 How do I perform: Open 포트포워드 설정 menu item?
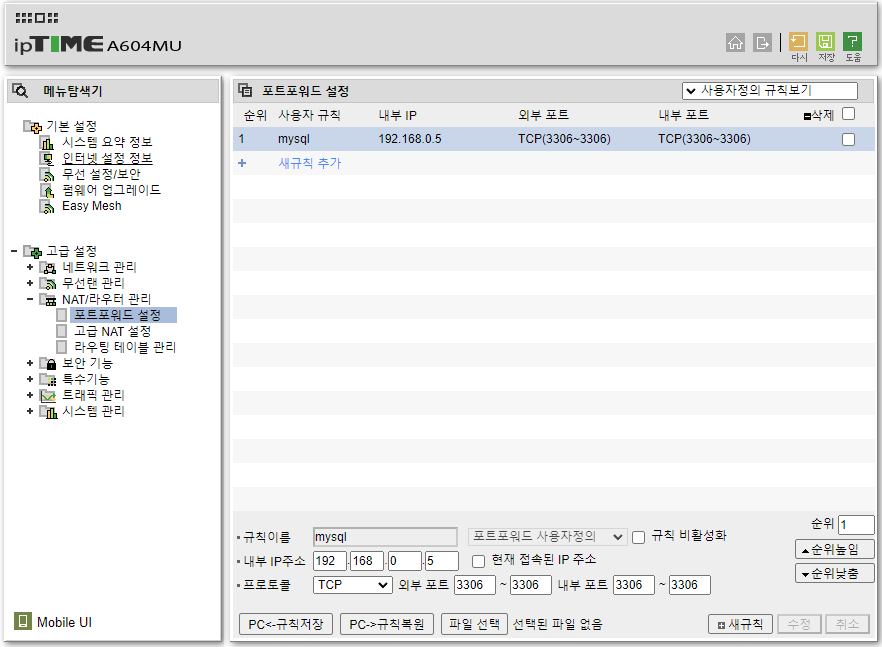pos(118,315)
